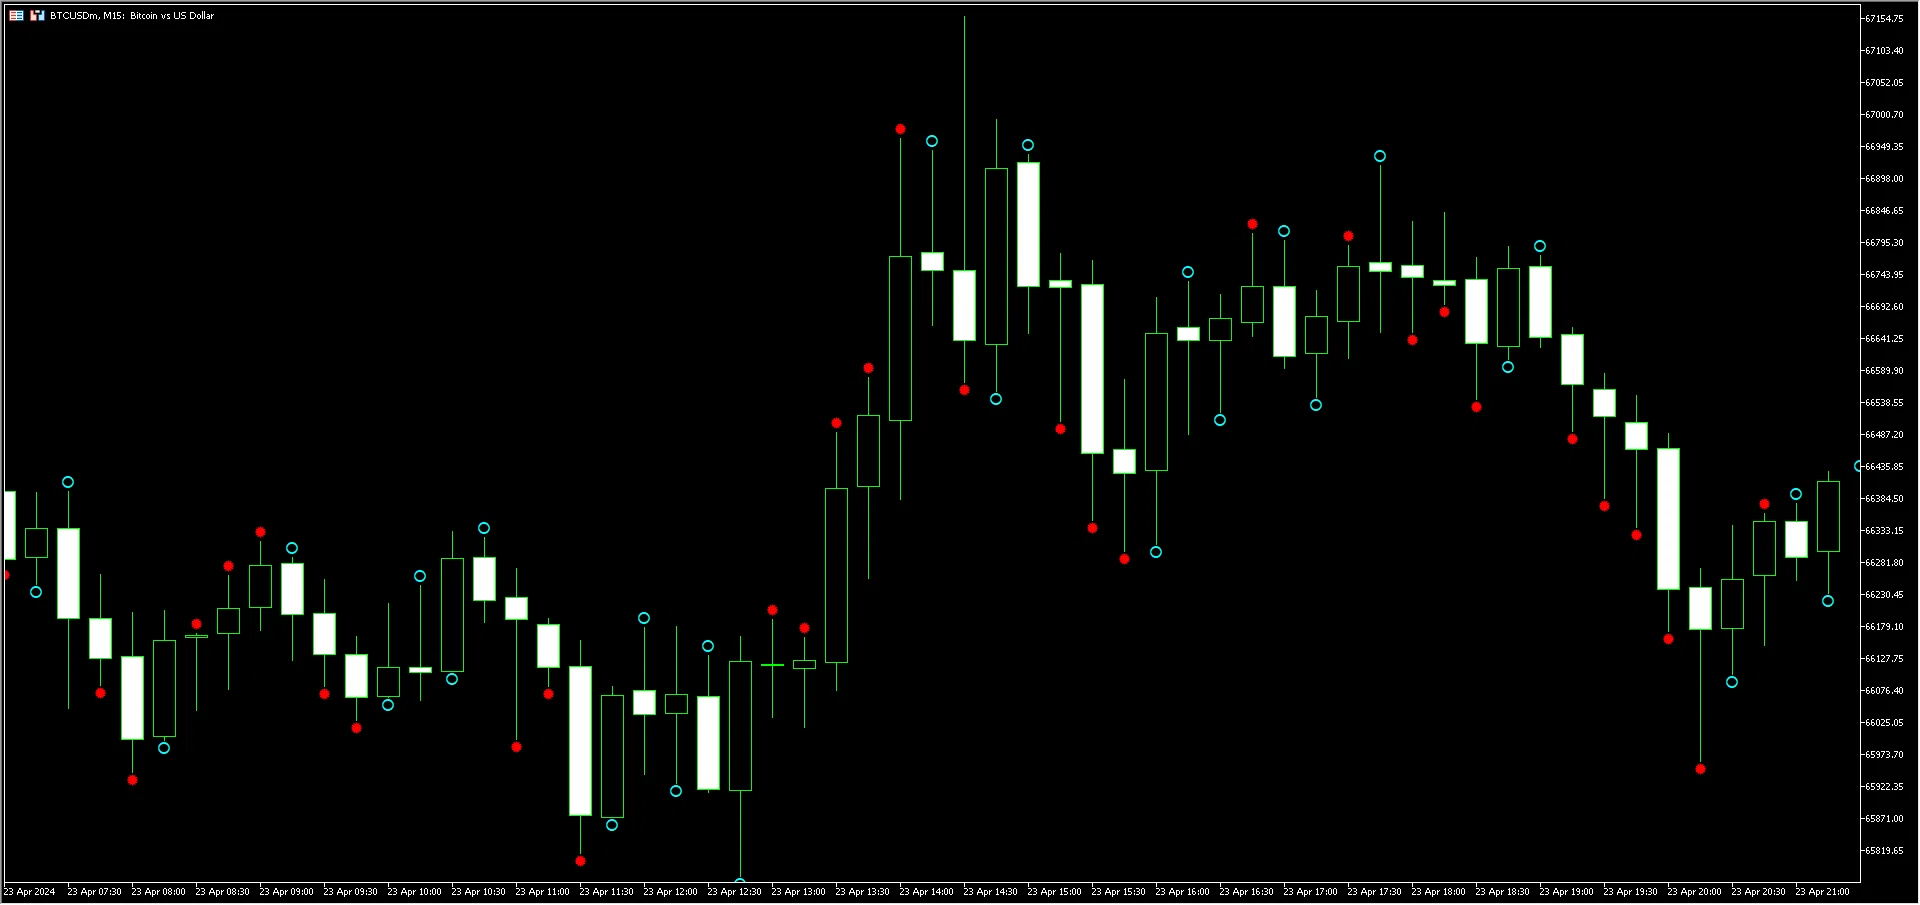Select the 23 Apr 11:00 time label
Image resolution: width=1920 pixels, height=905 pixels.
pyautogui.click(x=542, y=892)
